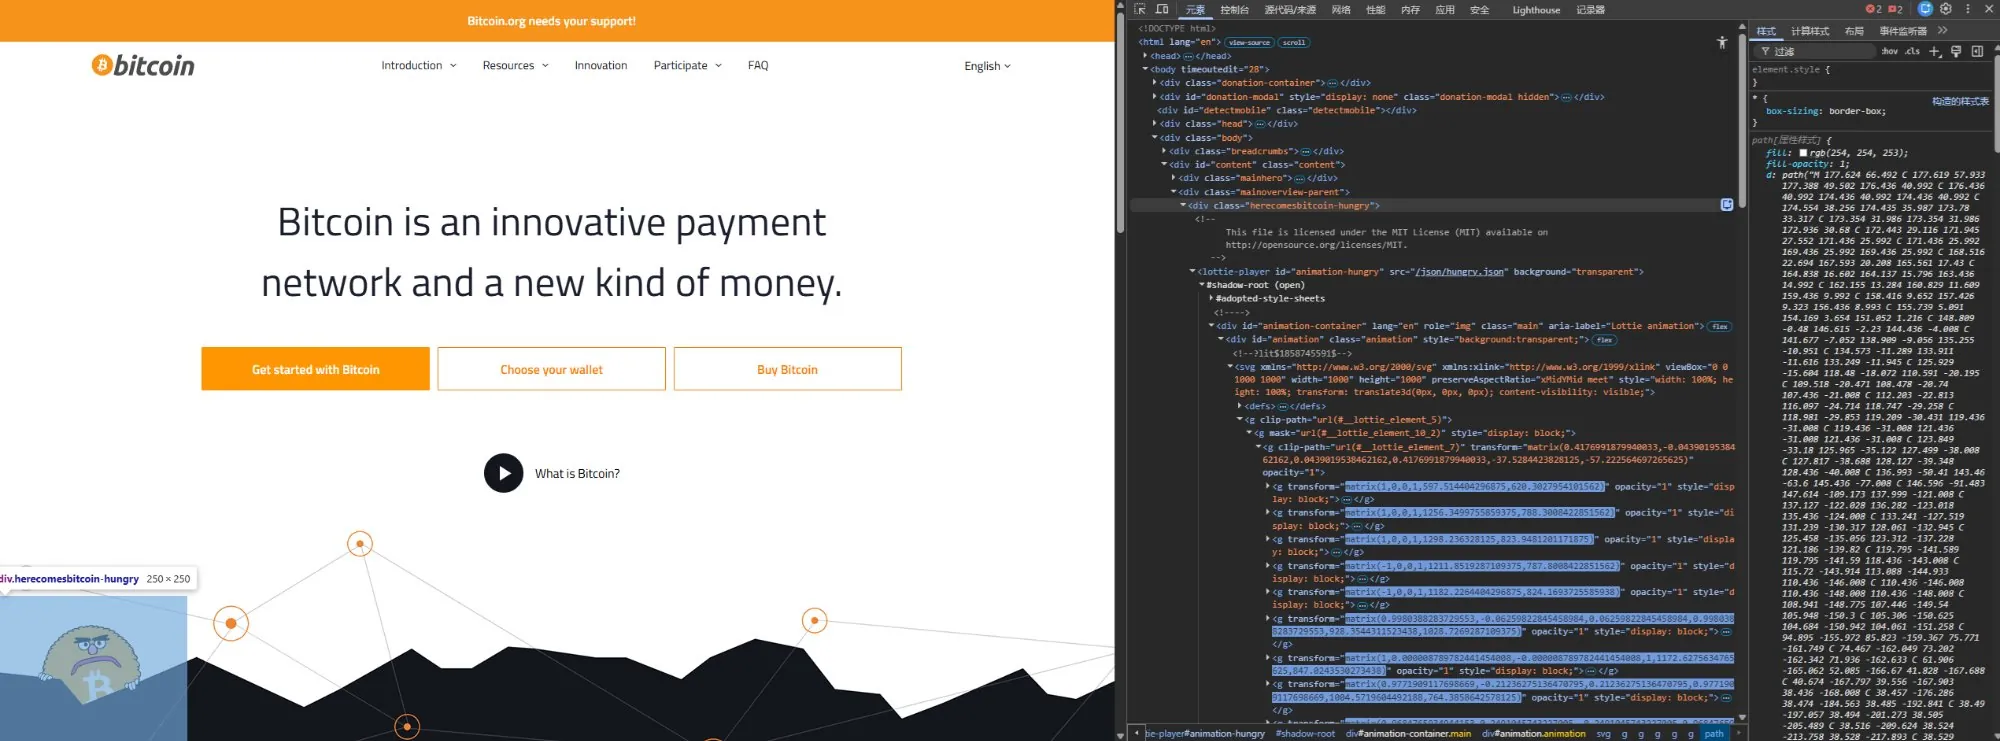This screenshot has width=2000, height=741.
Task: Click the issues count badge
Action: click(x=1895, y=9)
